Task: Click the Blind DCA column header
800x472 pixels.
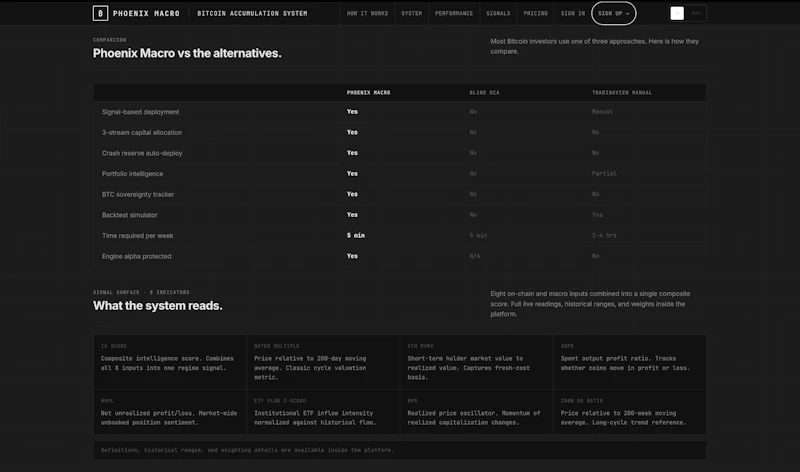Action: point(484,93)
